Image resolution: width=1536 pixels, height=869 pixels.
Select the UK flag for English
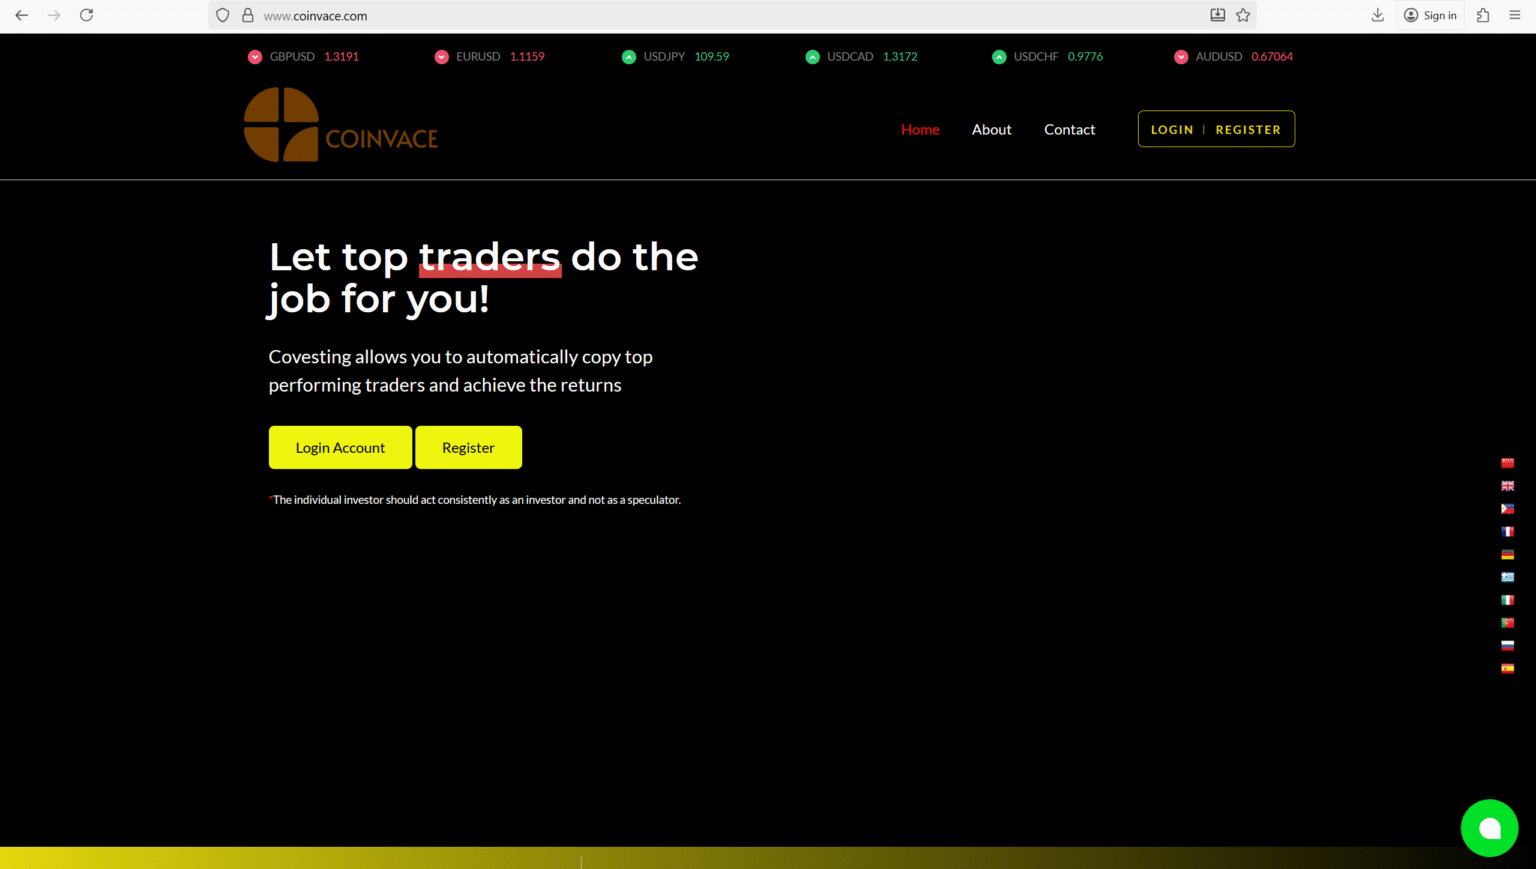[1507, 486]
